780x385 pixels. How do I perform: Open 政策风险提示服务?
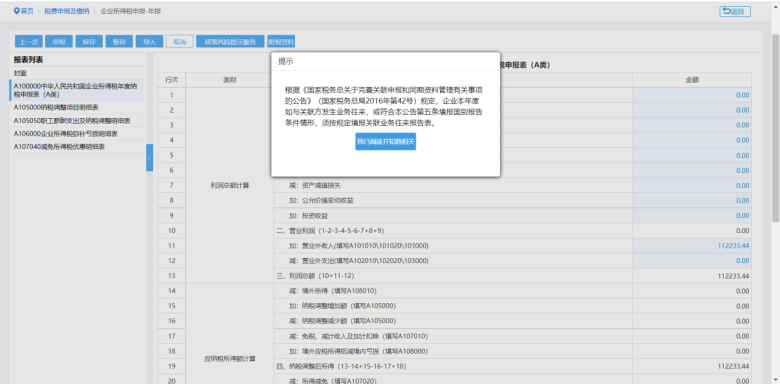(230, 42)
